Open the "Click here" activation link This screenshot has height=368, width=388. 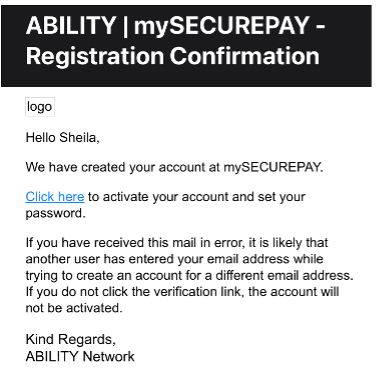tap(55, 197)
